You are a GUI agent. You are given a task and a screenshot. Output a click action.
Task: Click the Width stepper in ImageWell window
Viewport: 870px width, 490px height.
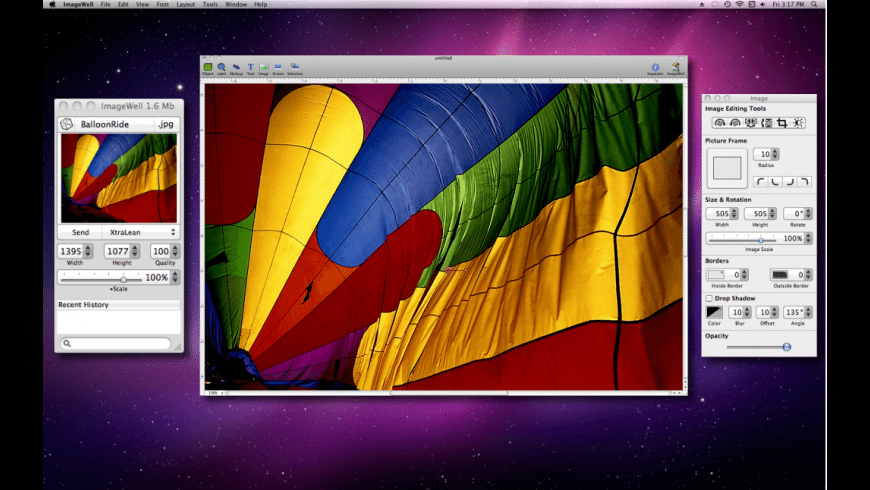88,251
